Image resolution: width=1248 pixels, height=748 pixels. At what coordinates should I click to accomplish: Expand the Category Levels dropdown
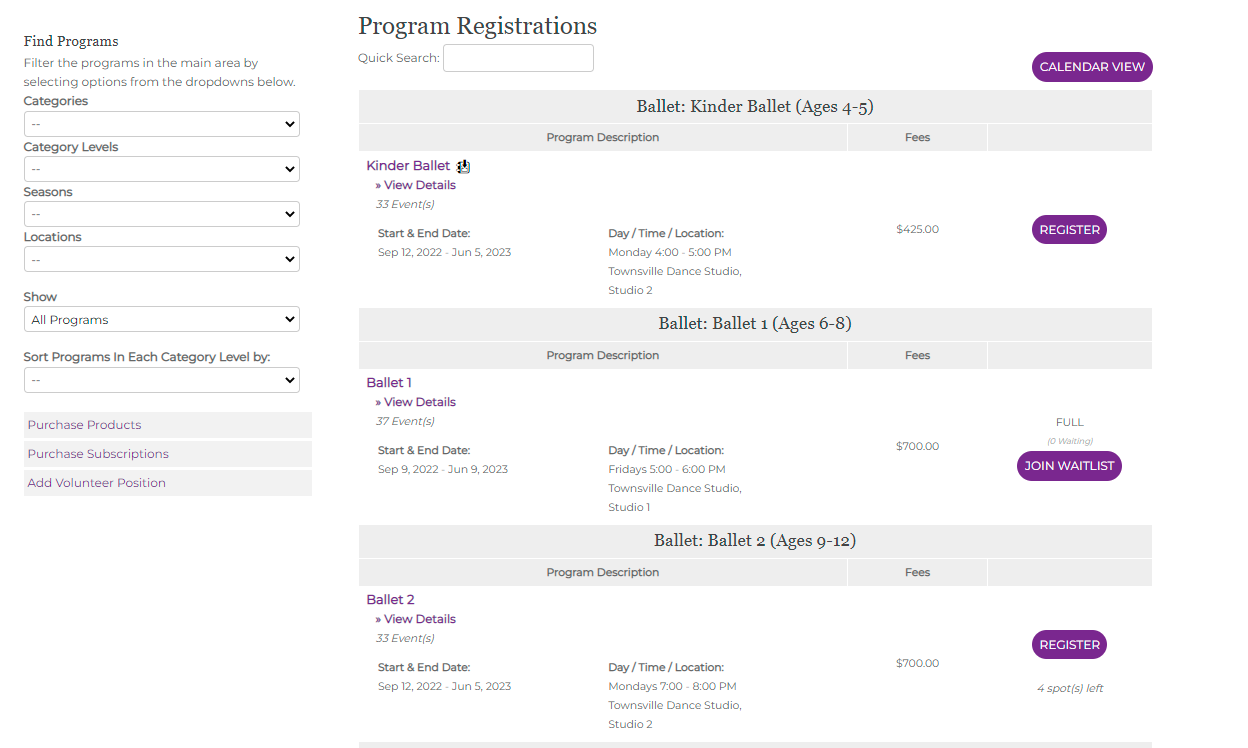(x=161, y=169)
